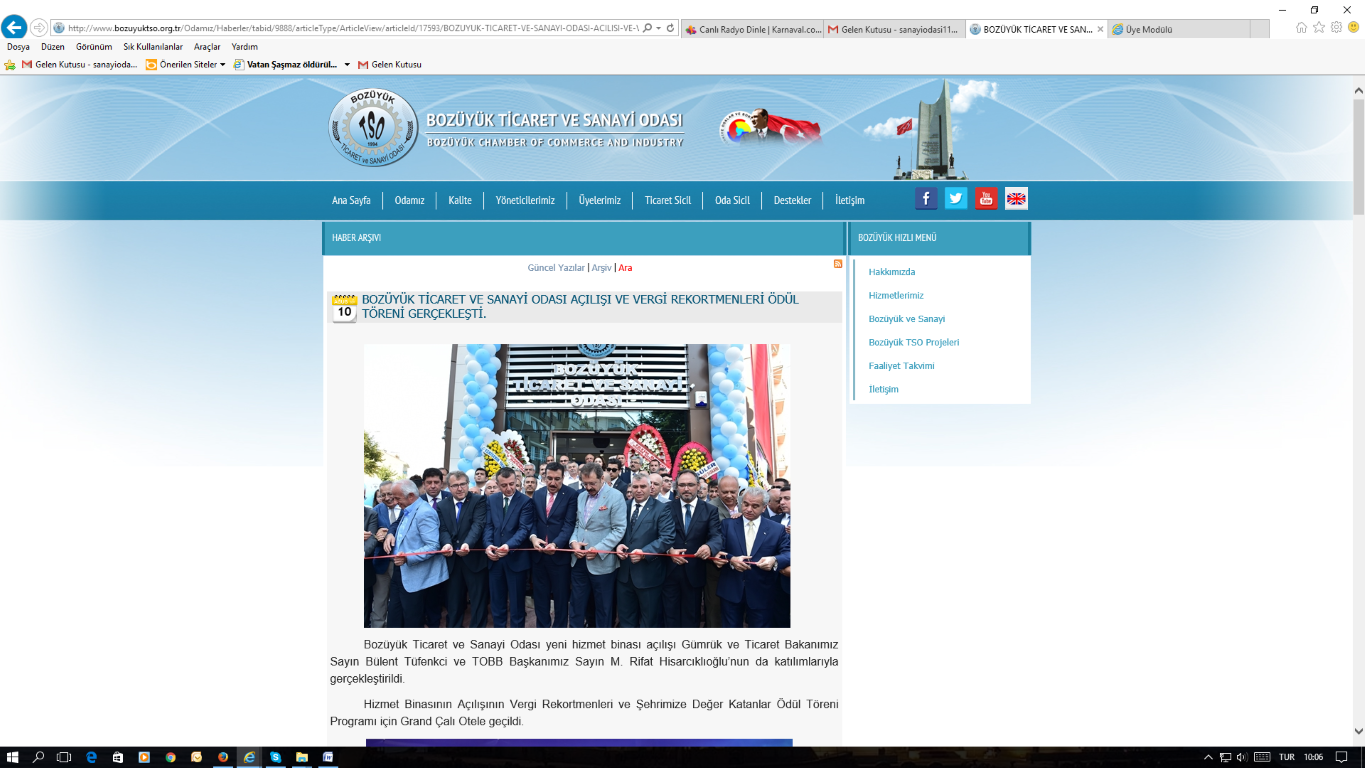Open the YouTube social icon
The image size is (1365, 768).
tap(986, 198)
